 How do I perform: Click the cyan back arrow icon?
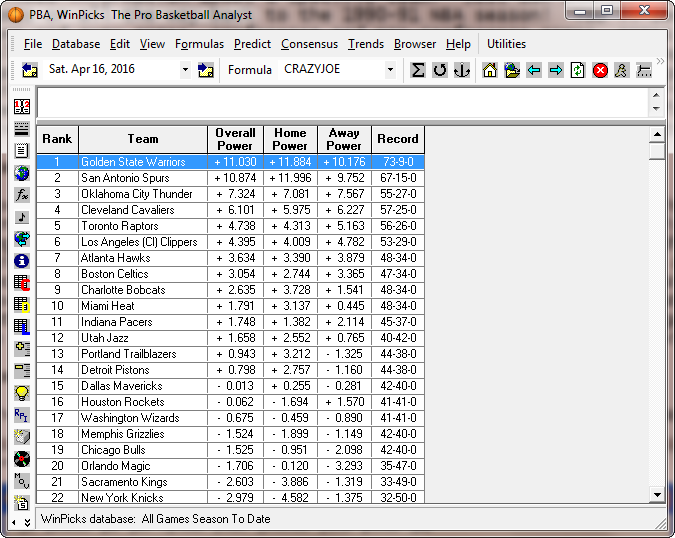point(534,70)
